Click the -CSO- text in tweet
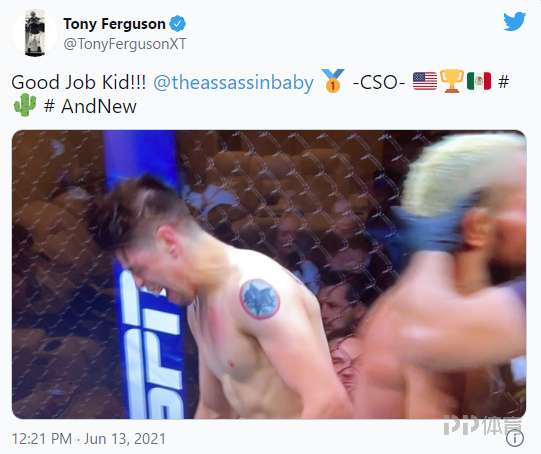Viewport: 541px width, 454px height. click(379, 83)
